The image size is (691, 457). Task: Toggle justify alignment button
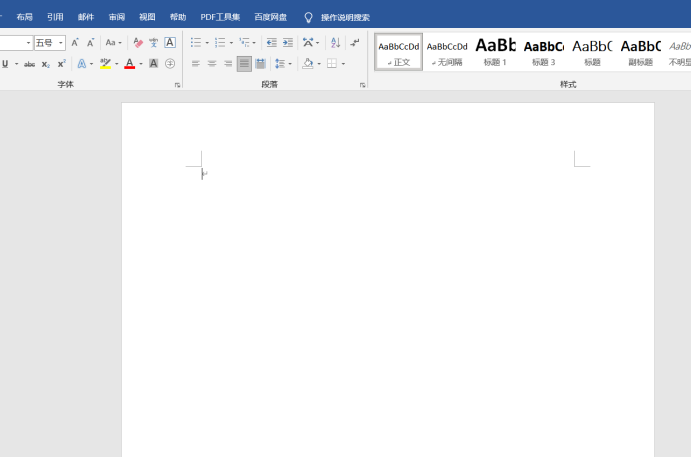click(244, 64)
